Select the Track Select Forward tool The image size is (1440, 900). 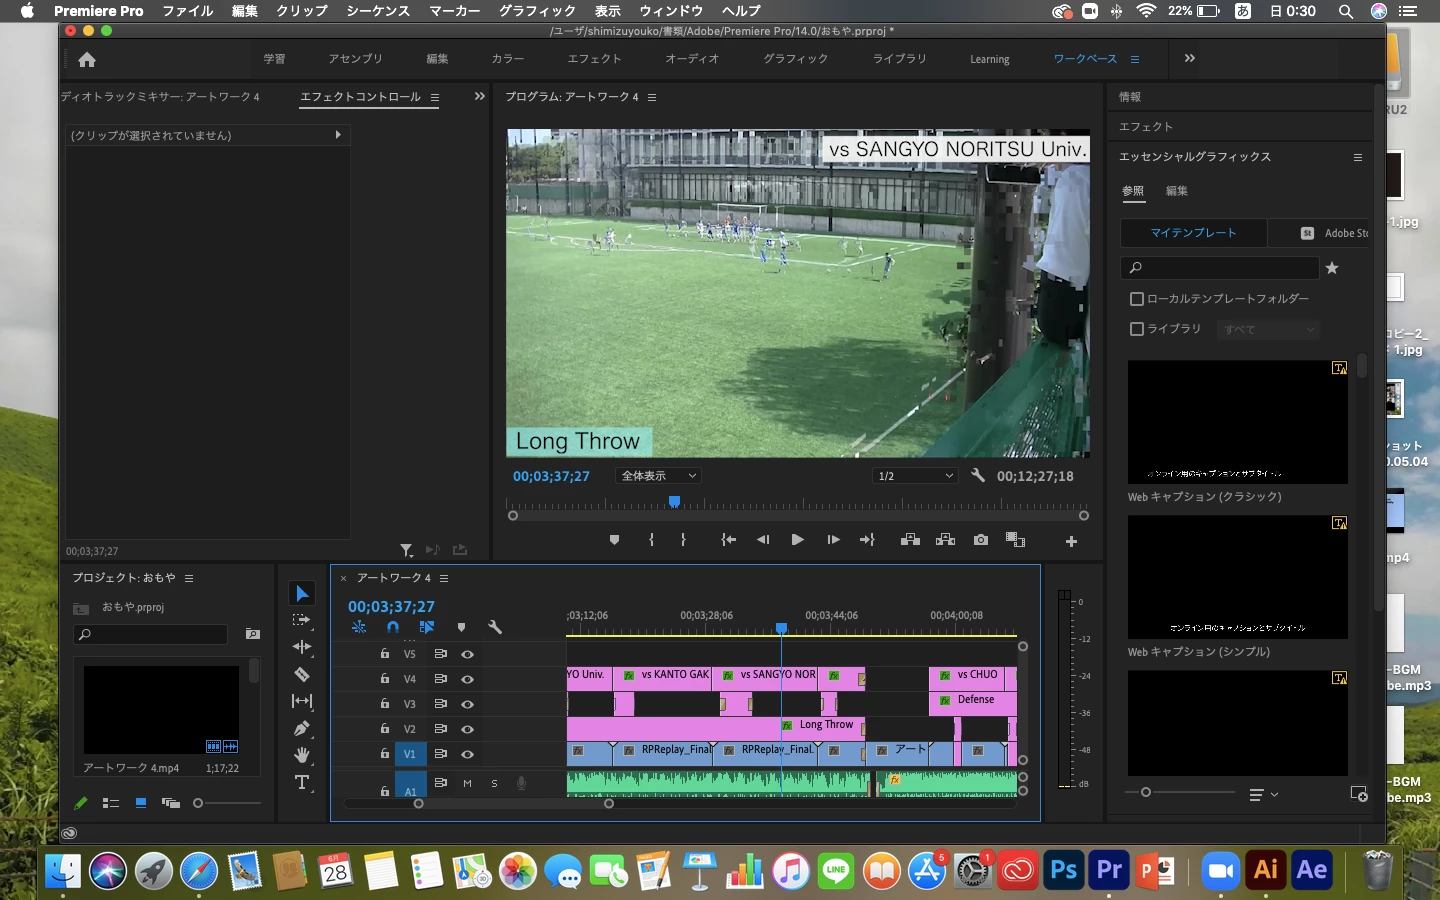(x=302, y=620)
